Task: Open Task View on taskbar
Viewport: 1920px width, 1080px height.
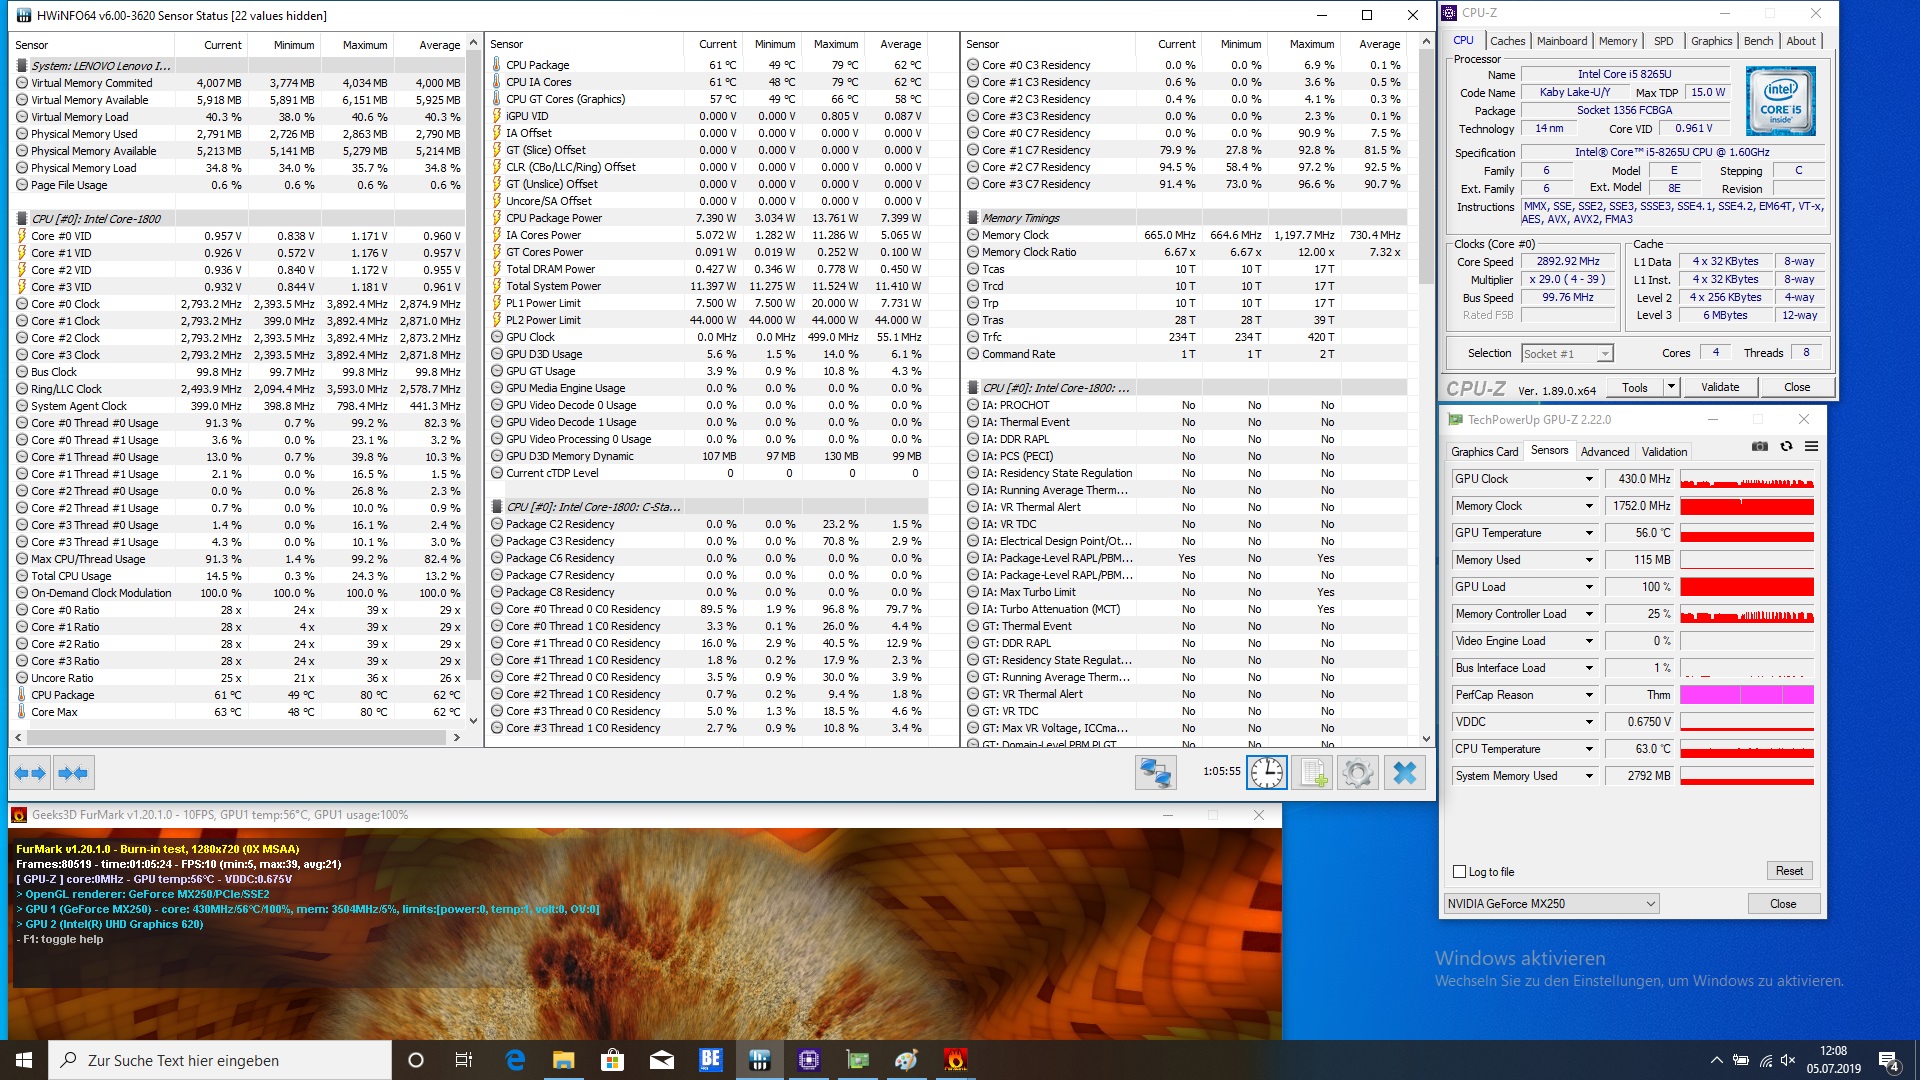Action: pos(464,1060)
